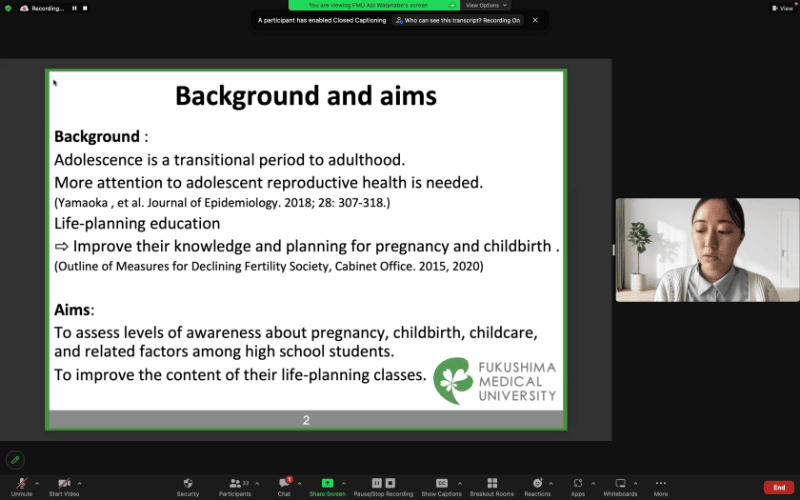Open the Security shield options
800x500 pixels.
(x=188, y=483)
